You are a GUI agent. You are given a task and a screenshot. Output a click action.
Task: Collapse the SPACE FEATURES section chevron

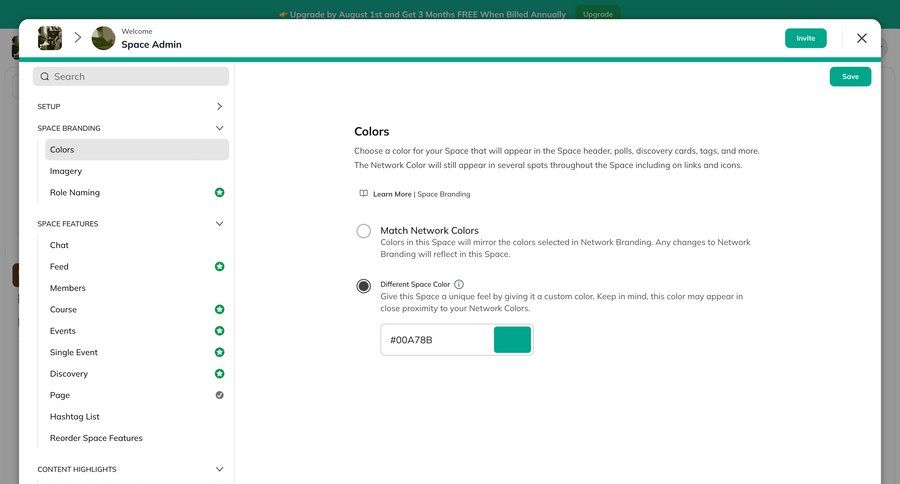pyautogui.click(x=219, y=223)
